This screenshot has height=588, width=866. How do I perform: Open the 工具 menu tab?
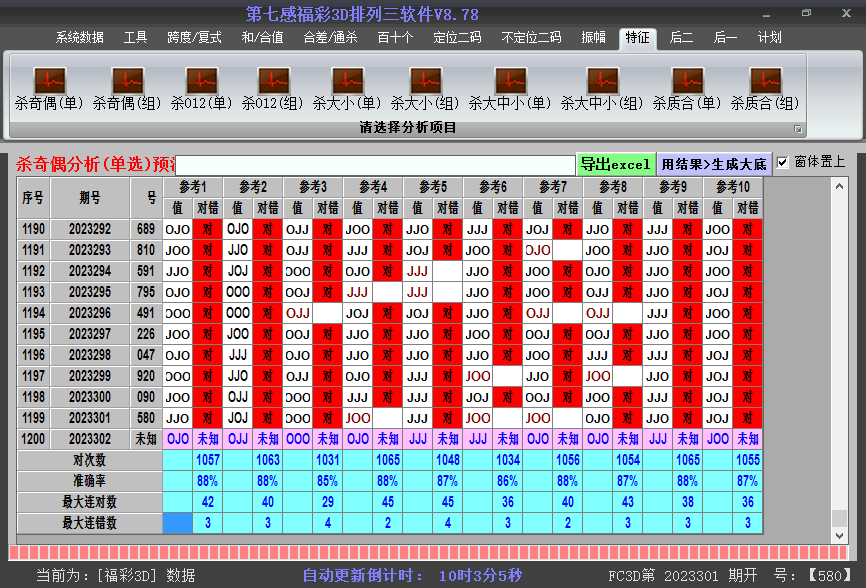[135, 38]
